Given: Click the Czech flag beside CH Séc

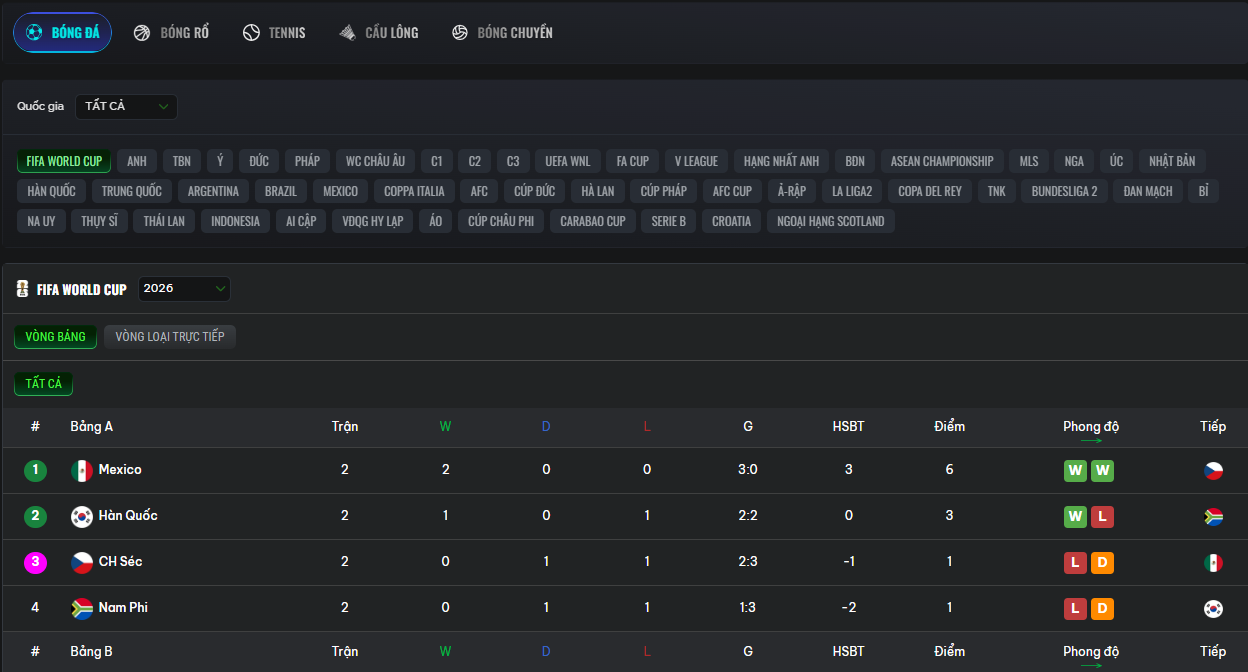Looking at the screenshot, I should click(82, 562).
